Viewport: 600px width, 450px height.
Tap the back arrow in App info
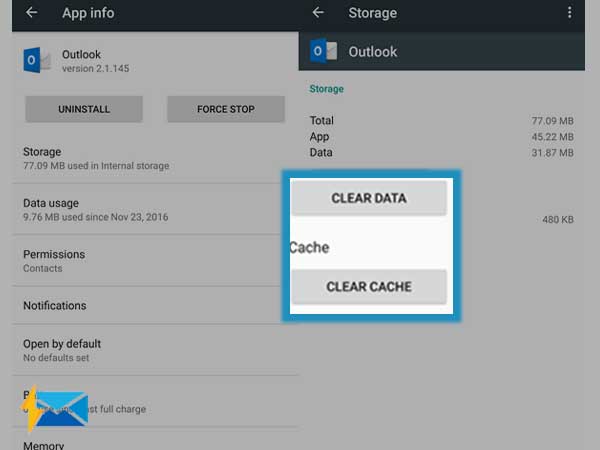31,13
